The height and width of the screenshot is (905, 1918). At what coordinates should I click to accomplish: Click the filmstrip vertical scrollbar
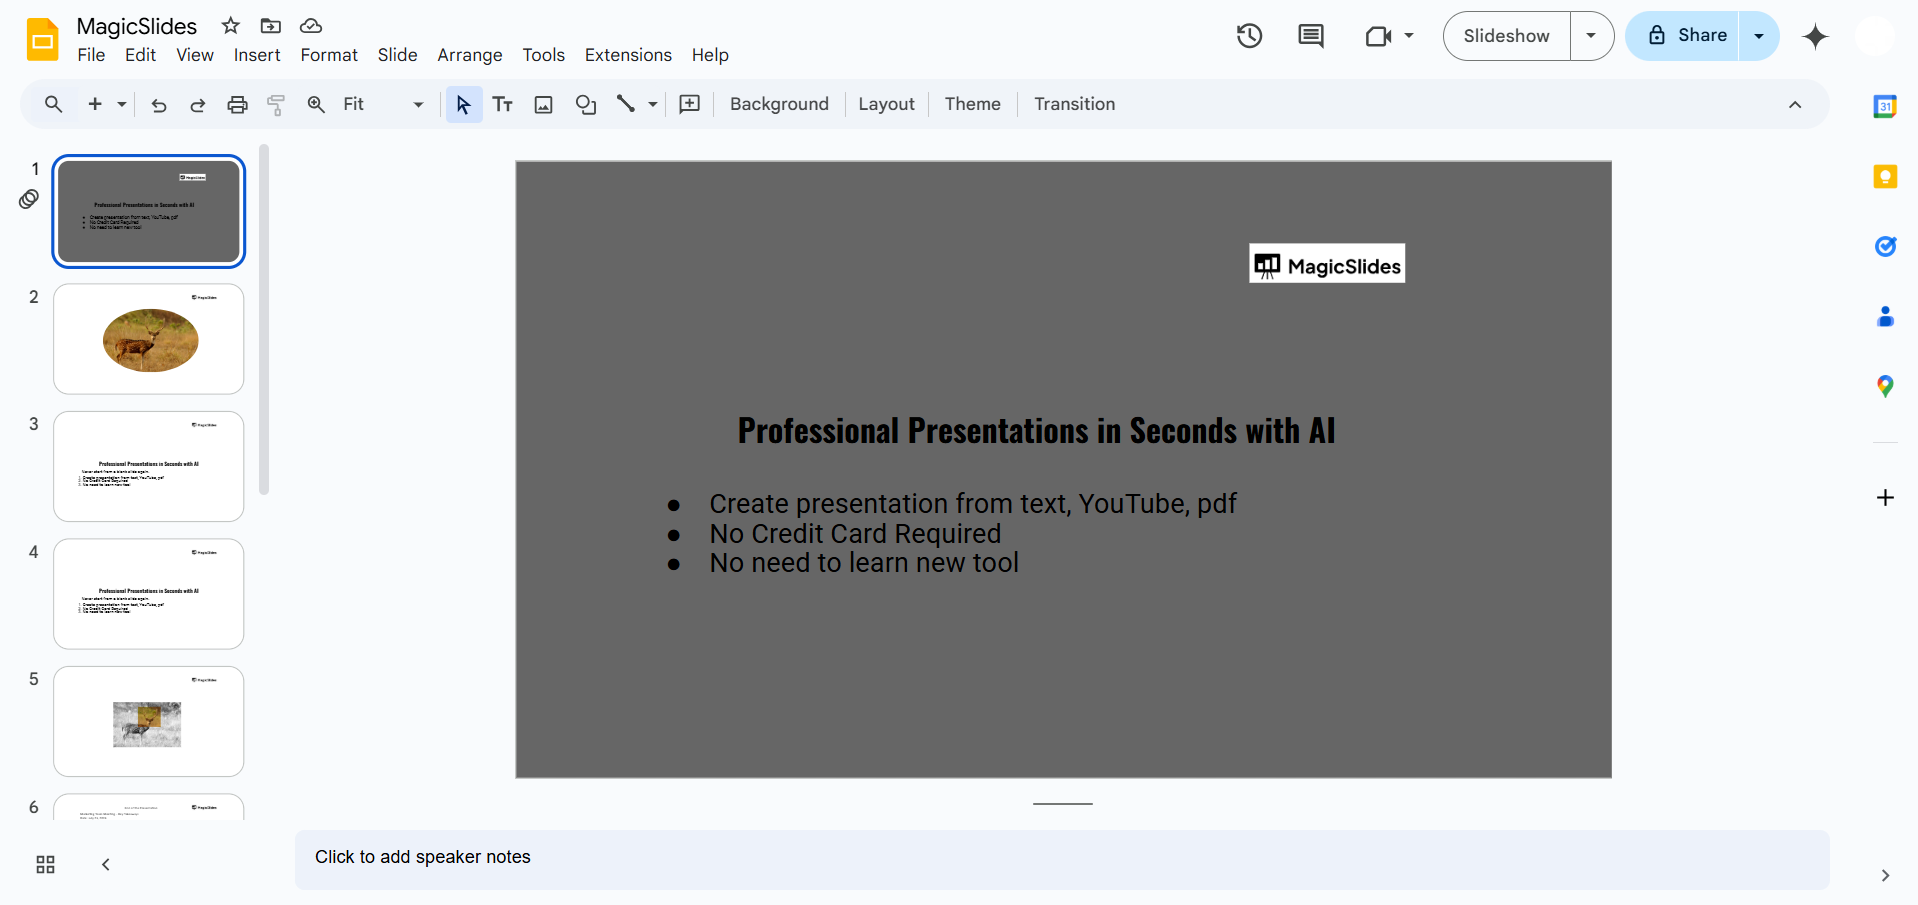coord(264,320)
